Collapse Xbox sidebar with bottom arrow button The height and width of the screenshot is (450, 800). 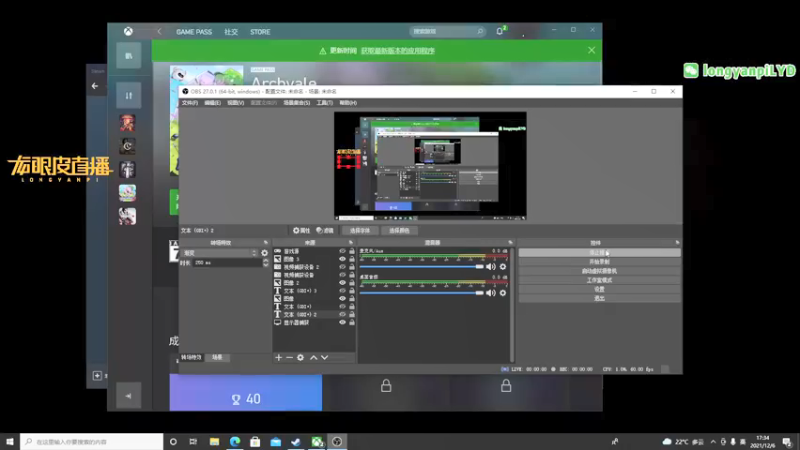point(129,396)
